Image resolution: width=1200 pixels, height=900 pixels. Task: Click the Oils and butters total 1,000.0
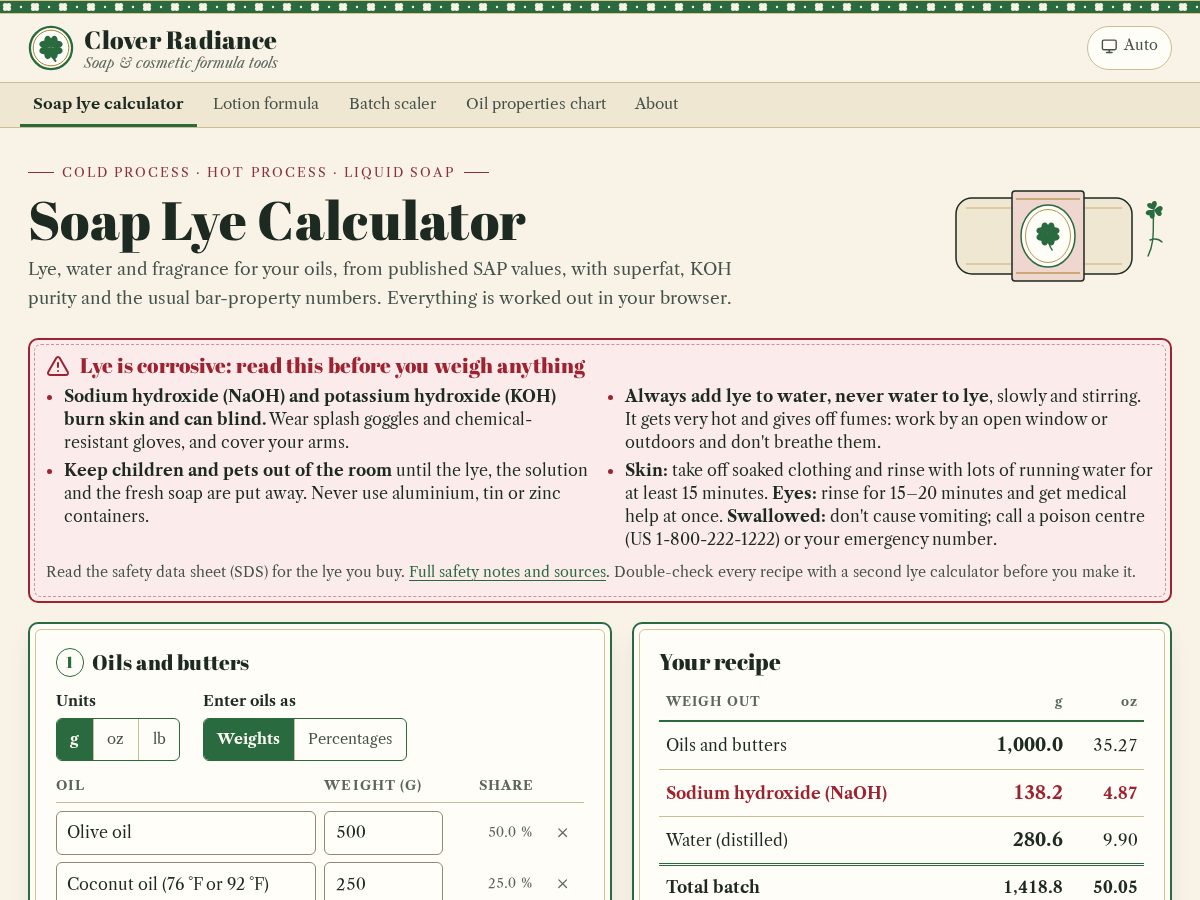[1030, 745]
